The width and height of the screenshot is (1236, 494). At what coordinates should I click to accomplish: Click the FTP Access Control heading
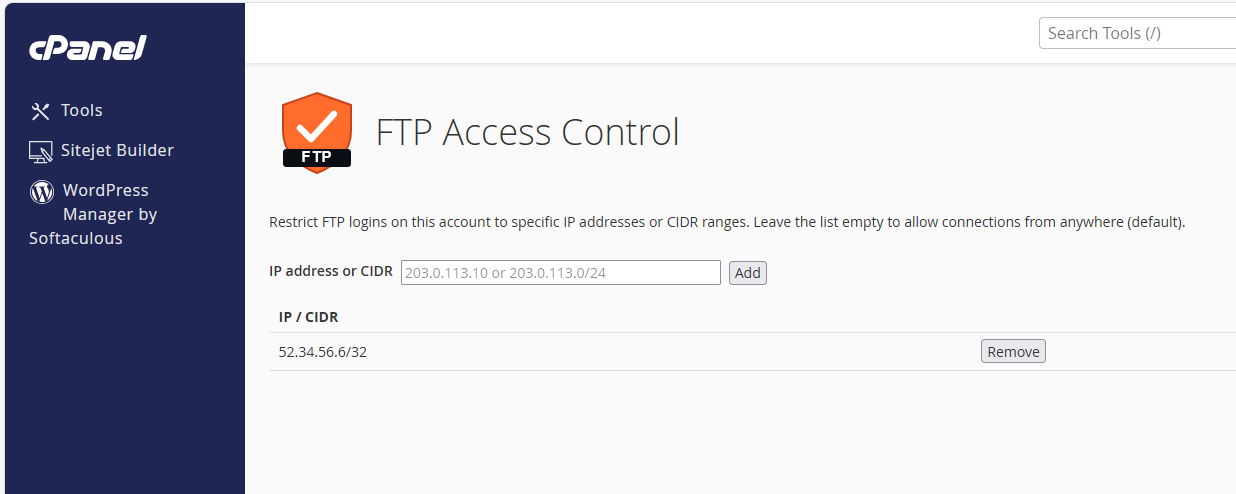pyautogui.click(x=528, y=132)
